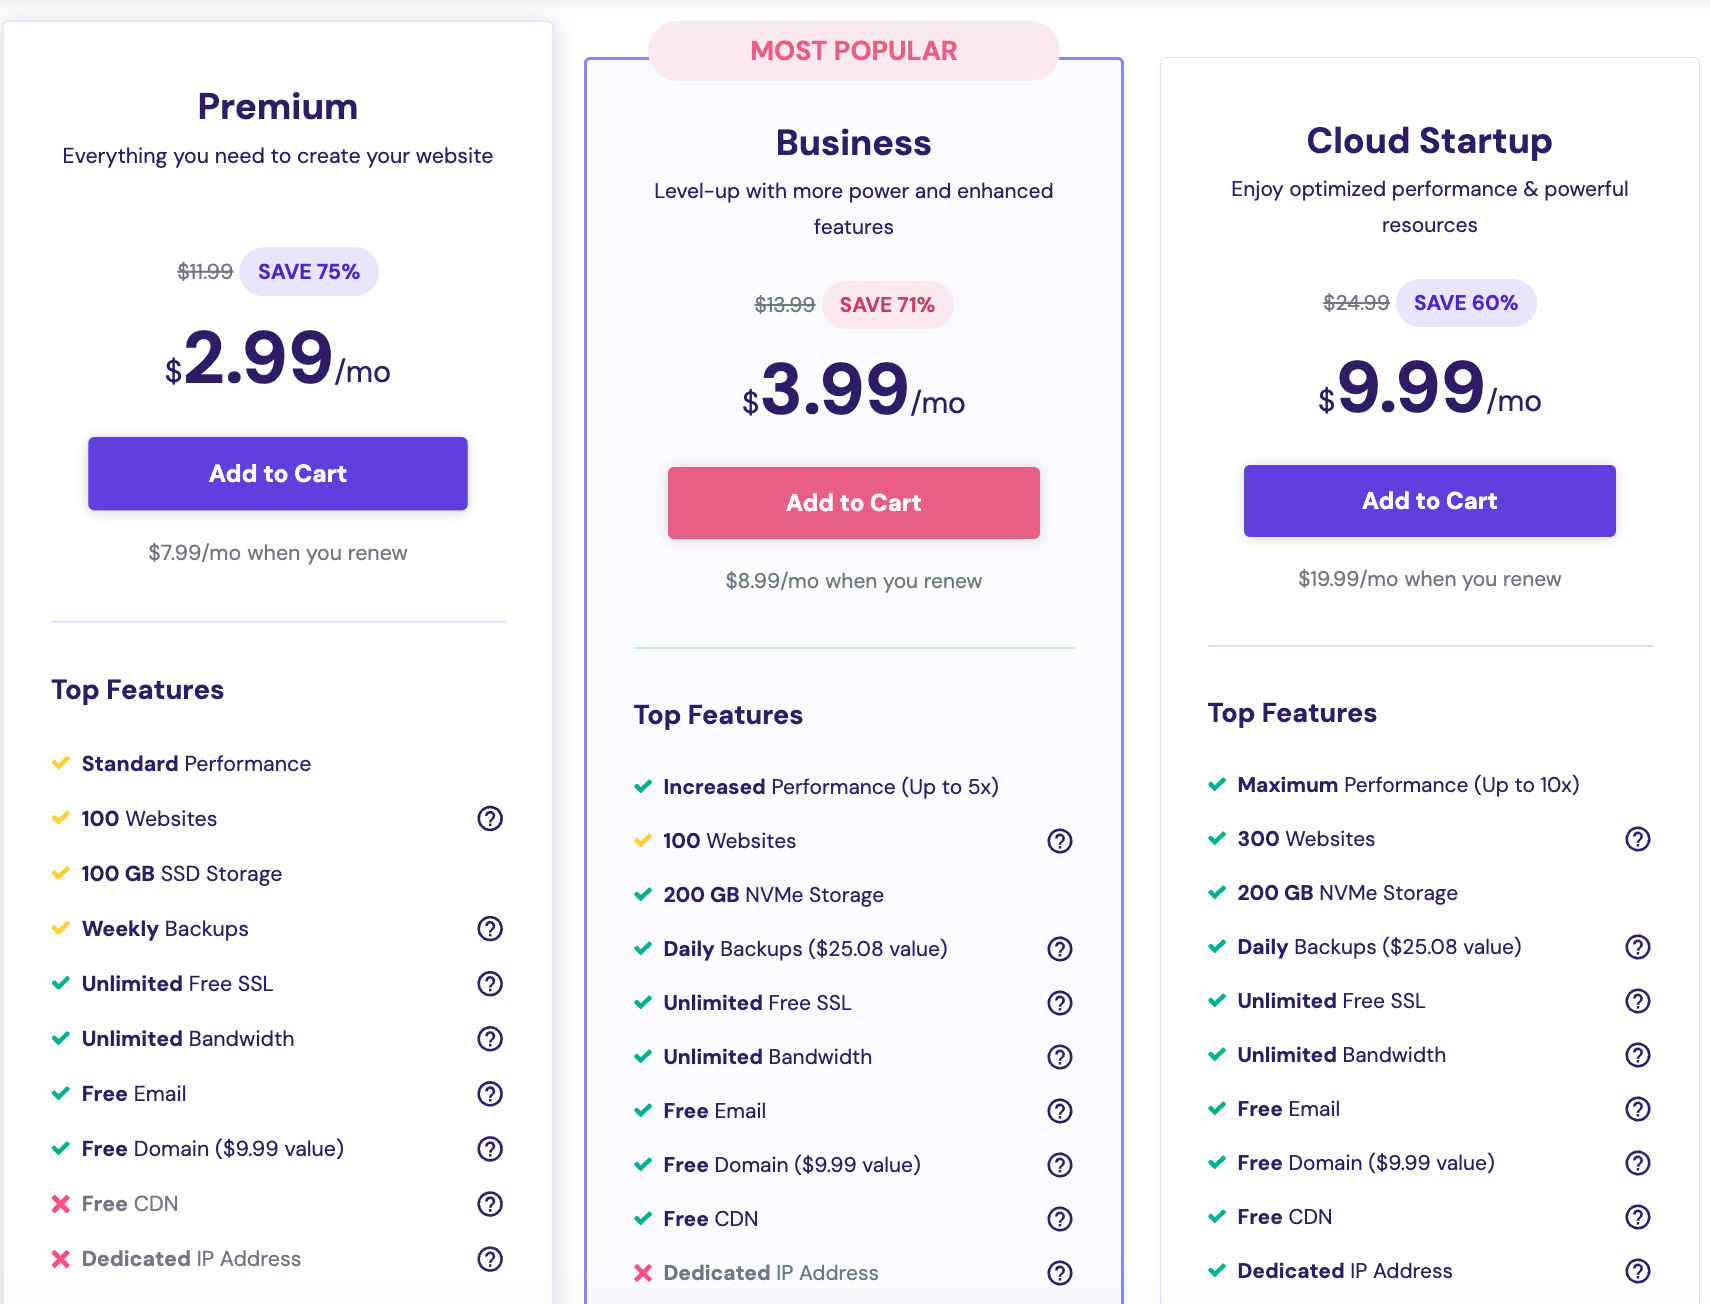
Task: Click the MOST POPULAR badge
Action: tap(854, 51)
